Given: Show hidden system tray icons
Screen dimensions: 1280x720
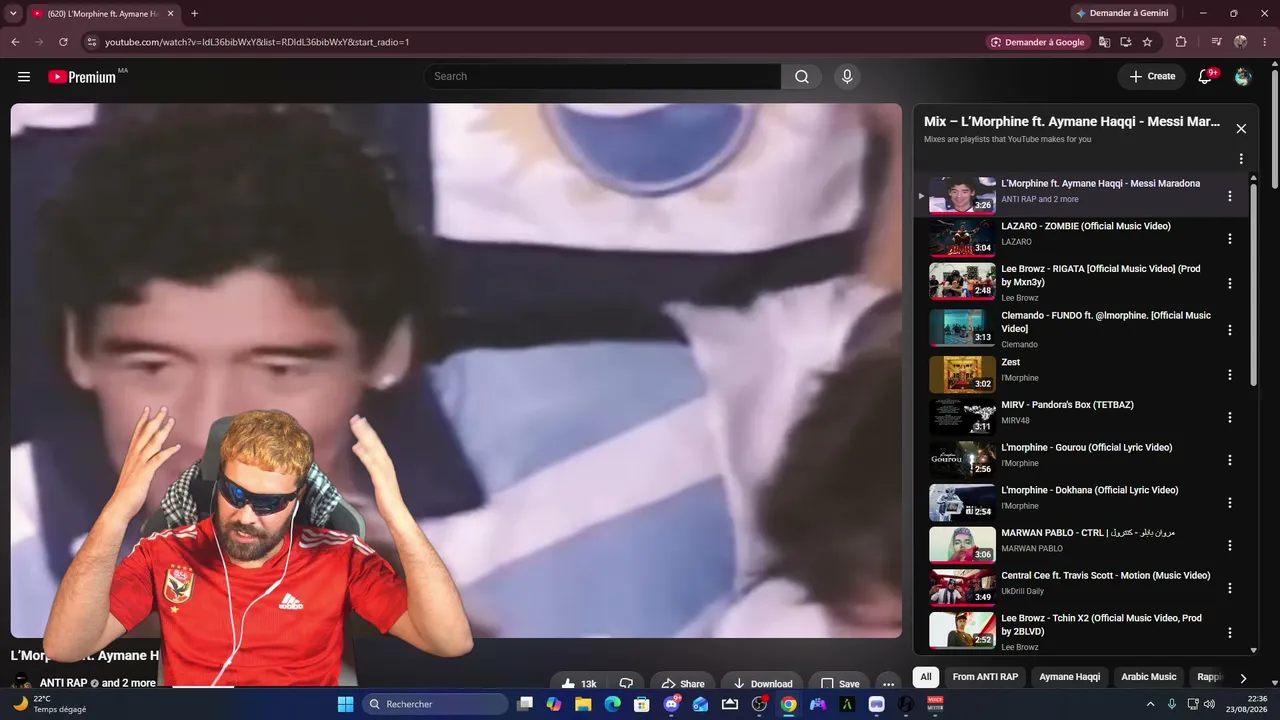Looking at the screenshot, I should tap(1150, 704).
